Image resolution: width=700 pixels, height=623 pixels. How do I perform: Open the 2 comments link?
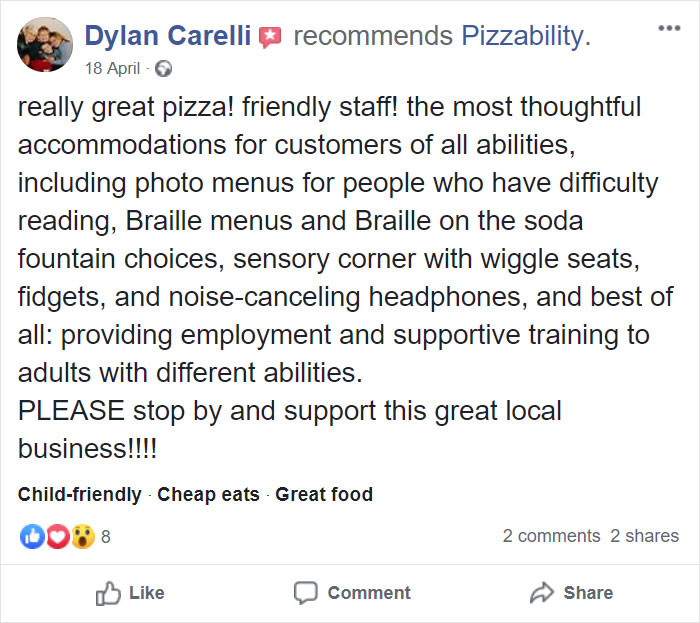click(x=551, y=536)
